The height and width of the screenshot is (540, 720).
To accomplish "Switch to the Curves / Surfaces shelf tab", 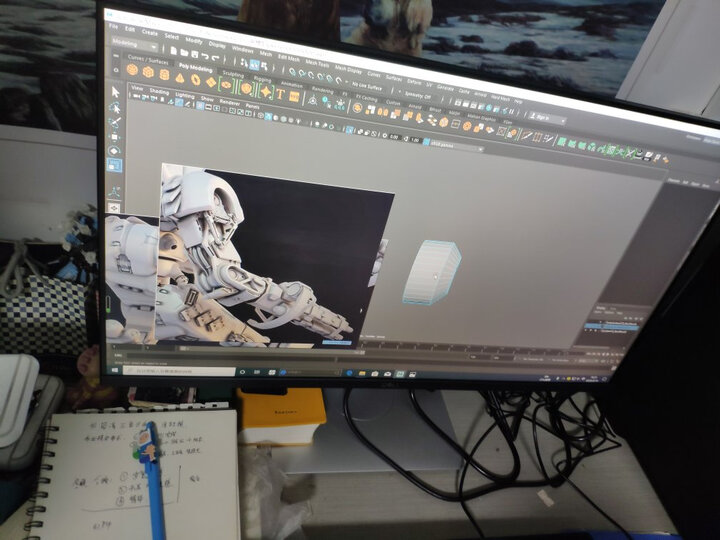I will tap(148, 59).
